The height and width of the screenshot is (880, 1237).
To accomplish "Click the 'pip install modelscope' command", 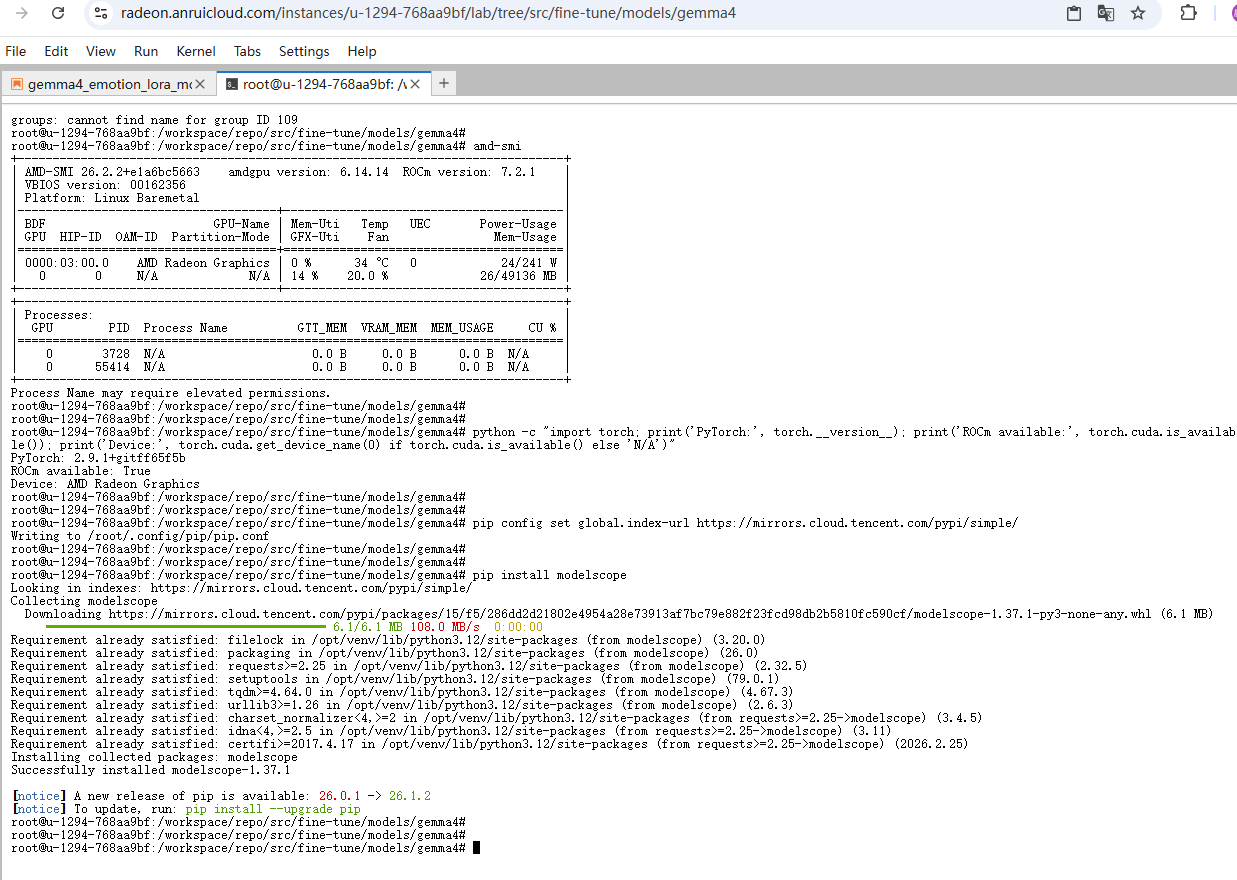I will tap(550, 575).
